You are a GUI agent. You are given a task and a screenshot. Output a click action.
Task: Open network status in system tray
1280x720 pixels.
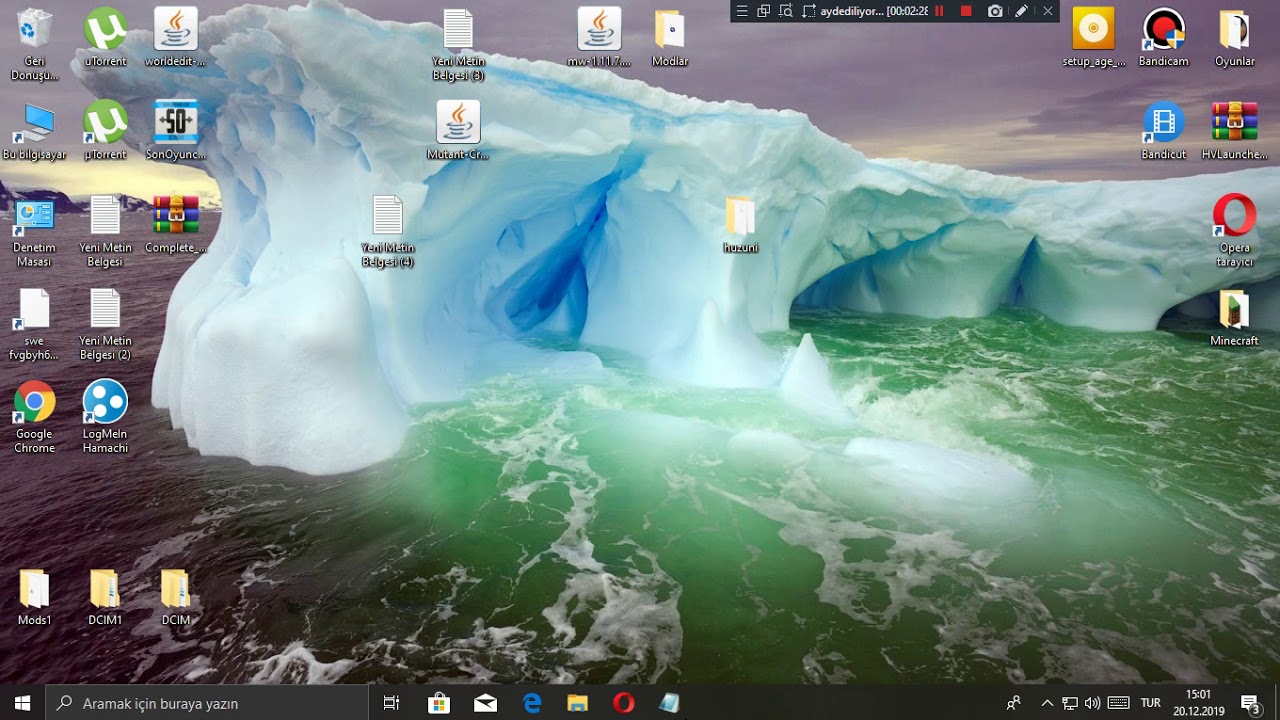[x=1070, y=703]
